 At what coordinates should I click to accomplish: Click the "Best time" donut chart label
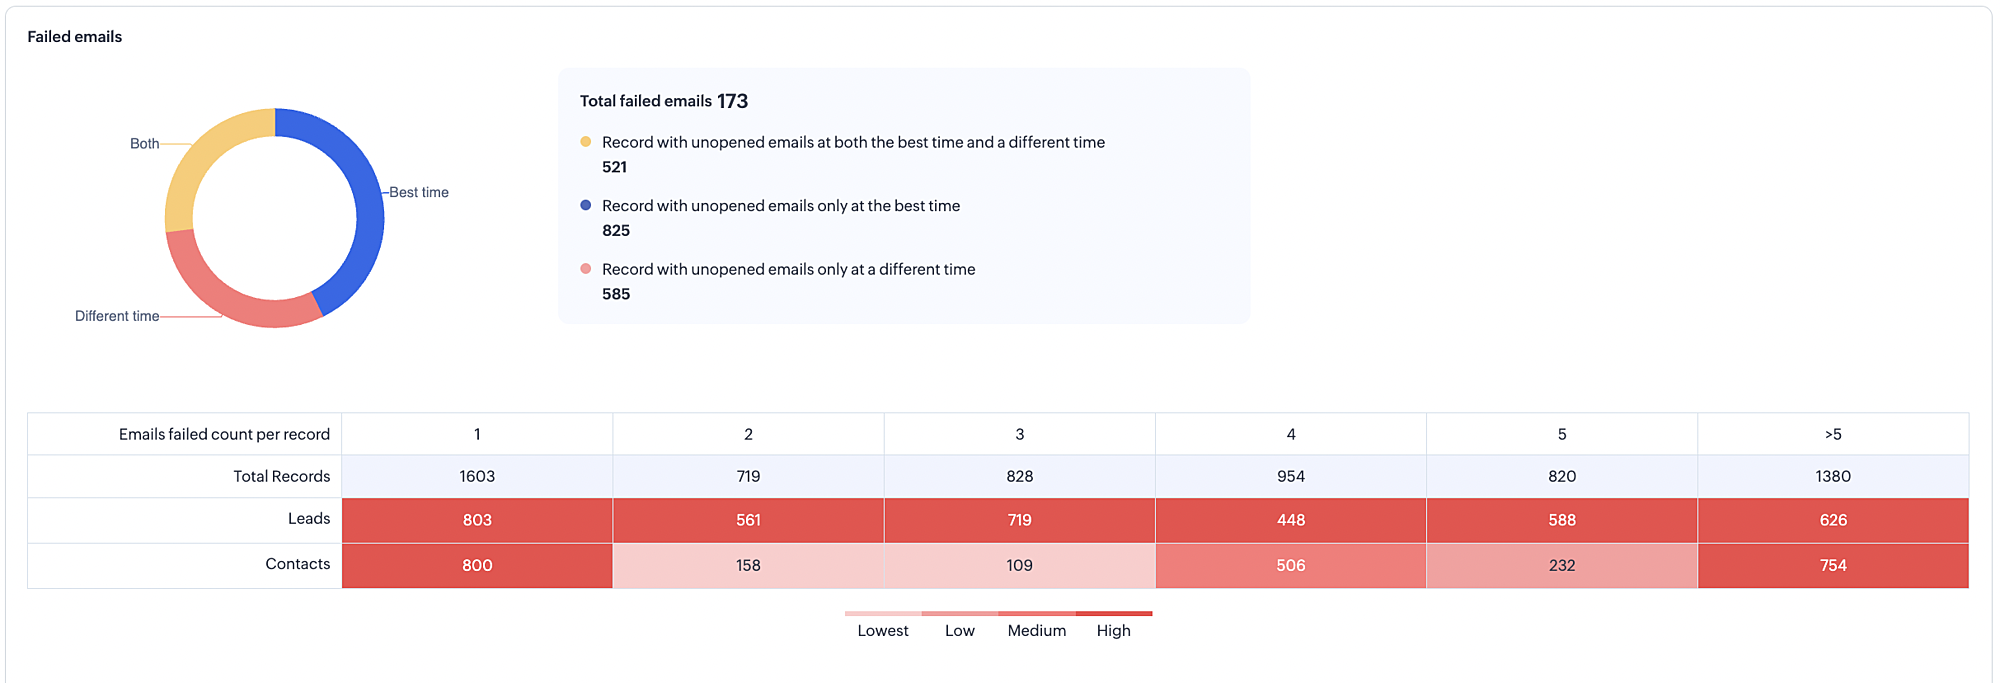pos(419,192)
